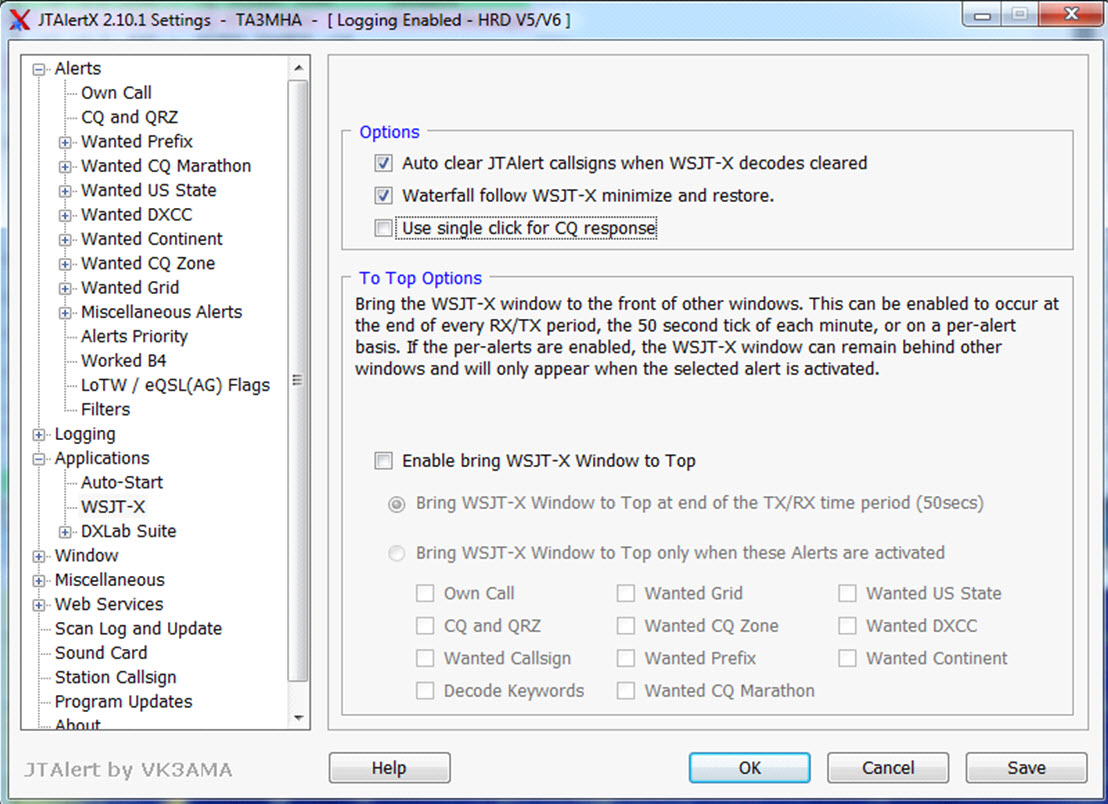Minimize the JTAlertX Settings window
This screenshot has height=804, width=1108.
(x=982, y=16)
